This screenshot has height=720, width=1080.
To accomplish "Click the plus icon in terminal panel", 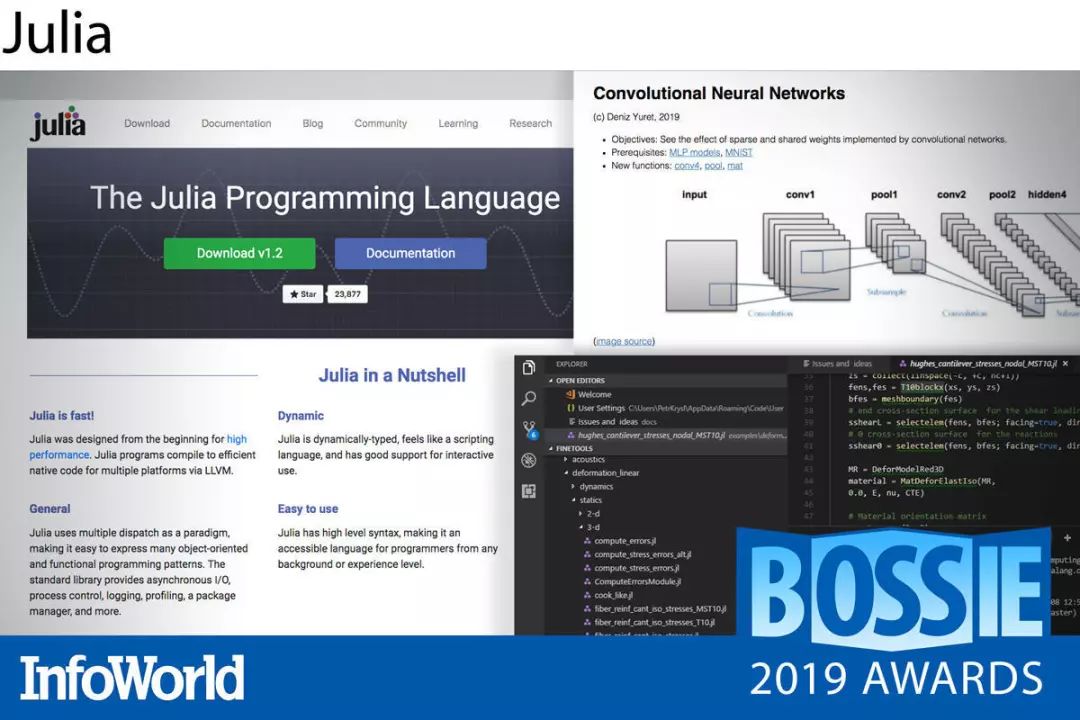I will (1067, 537).
